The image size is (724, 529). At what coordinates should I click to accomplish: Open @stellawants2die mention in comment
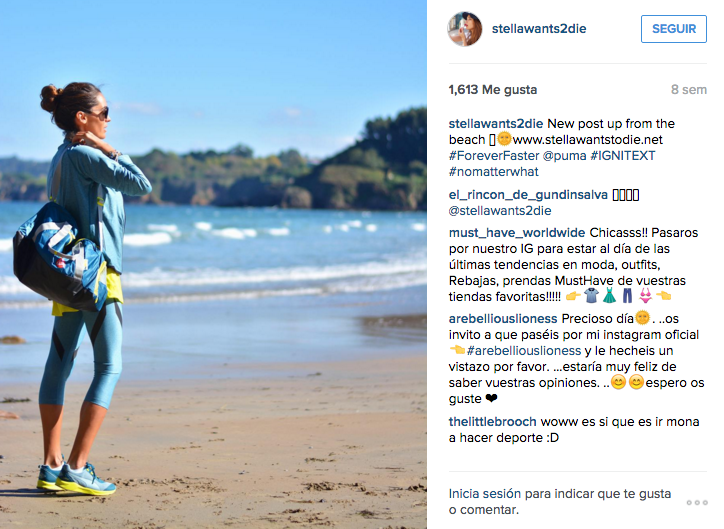point(500,211)
